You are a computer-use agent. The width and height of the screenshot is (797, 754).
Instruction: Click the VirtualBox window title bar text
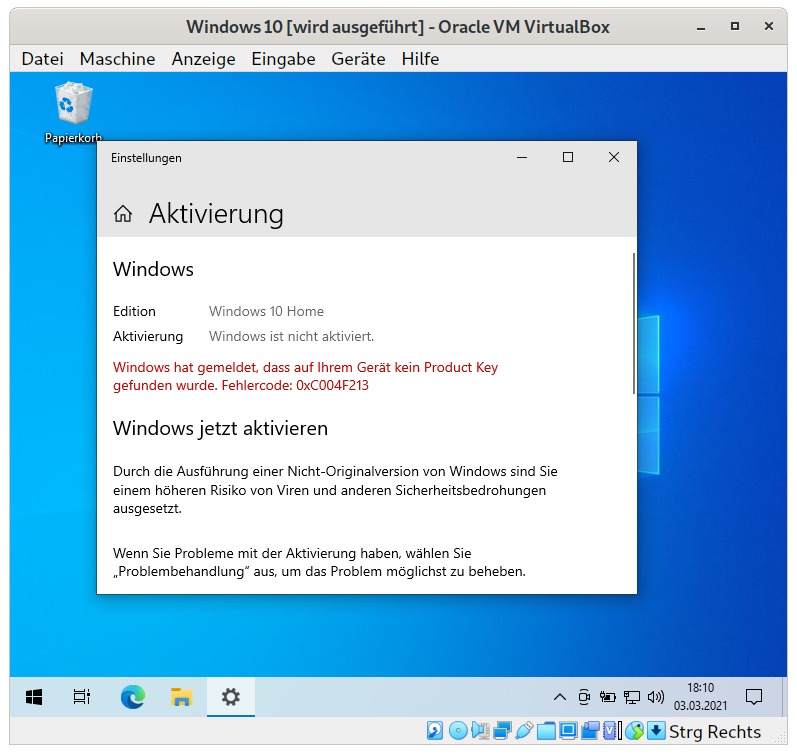pos(397,26)
